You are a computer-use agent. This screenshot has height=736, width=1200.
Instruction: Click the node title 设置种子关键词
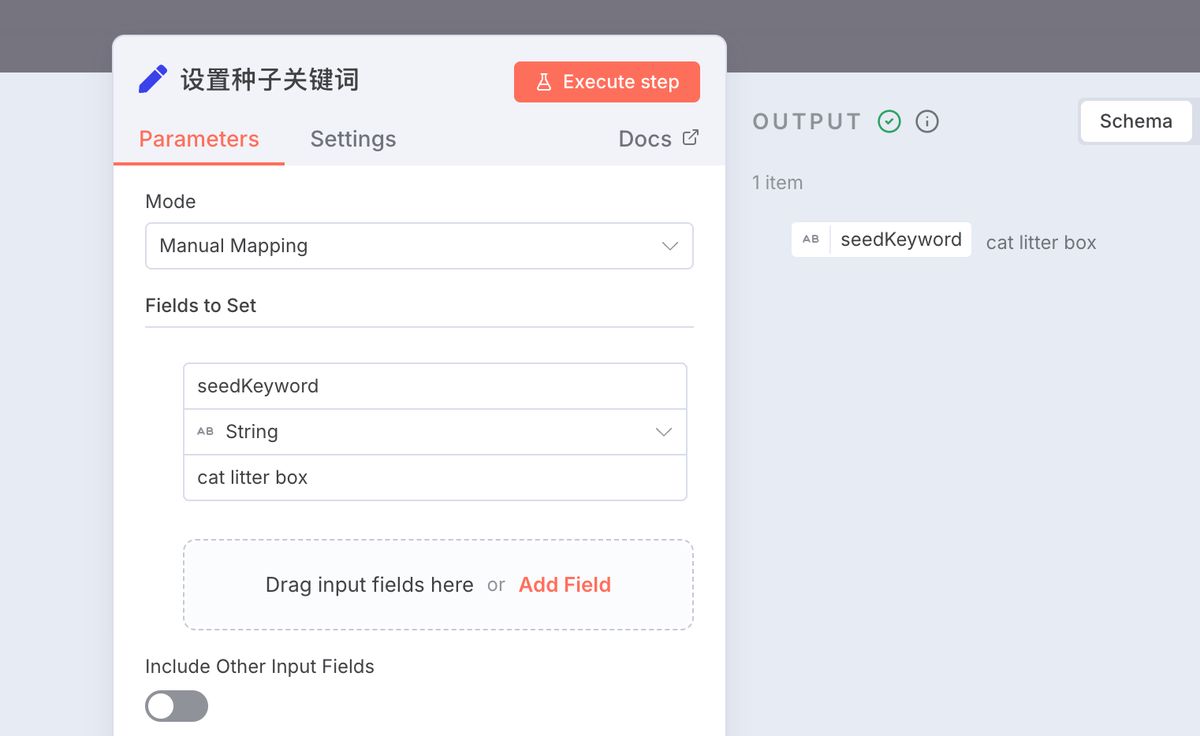click(x=270, y=80)
